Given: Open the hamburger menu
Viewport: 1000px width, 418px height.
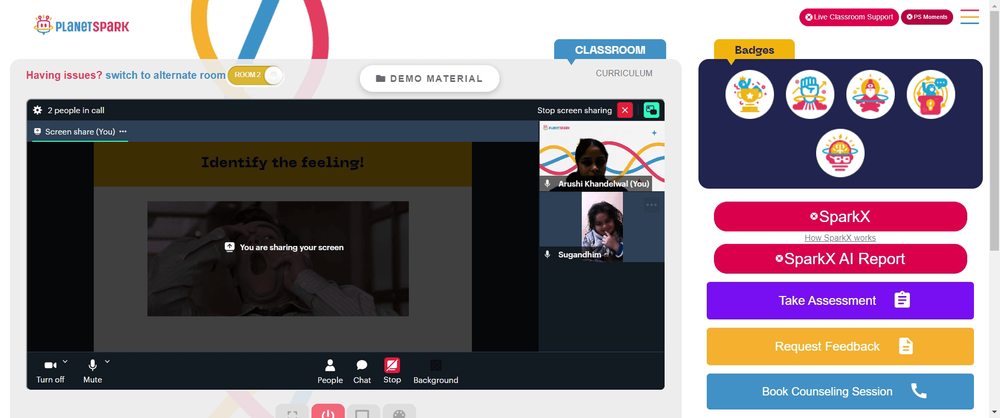Looking at the screenshot, I should click(969, 17).
